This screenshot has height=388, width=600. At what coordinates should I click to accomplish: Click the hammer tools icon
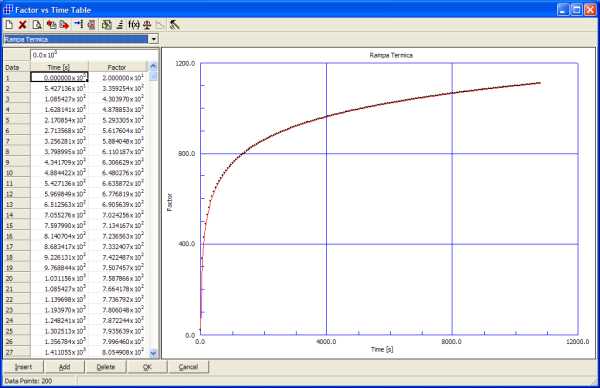174,25
